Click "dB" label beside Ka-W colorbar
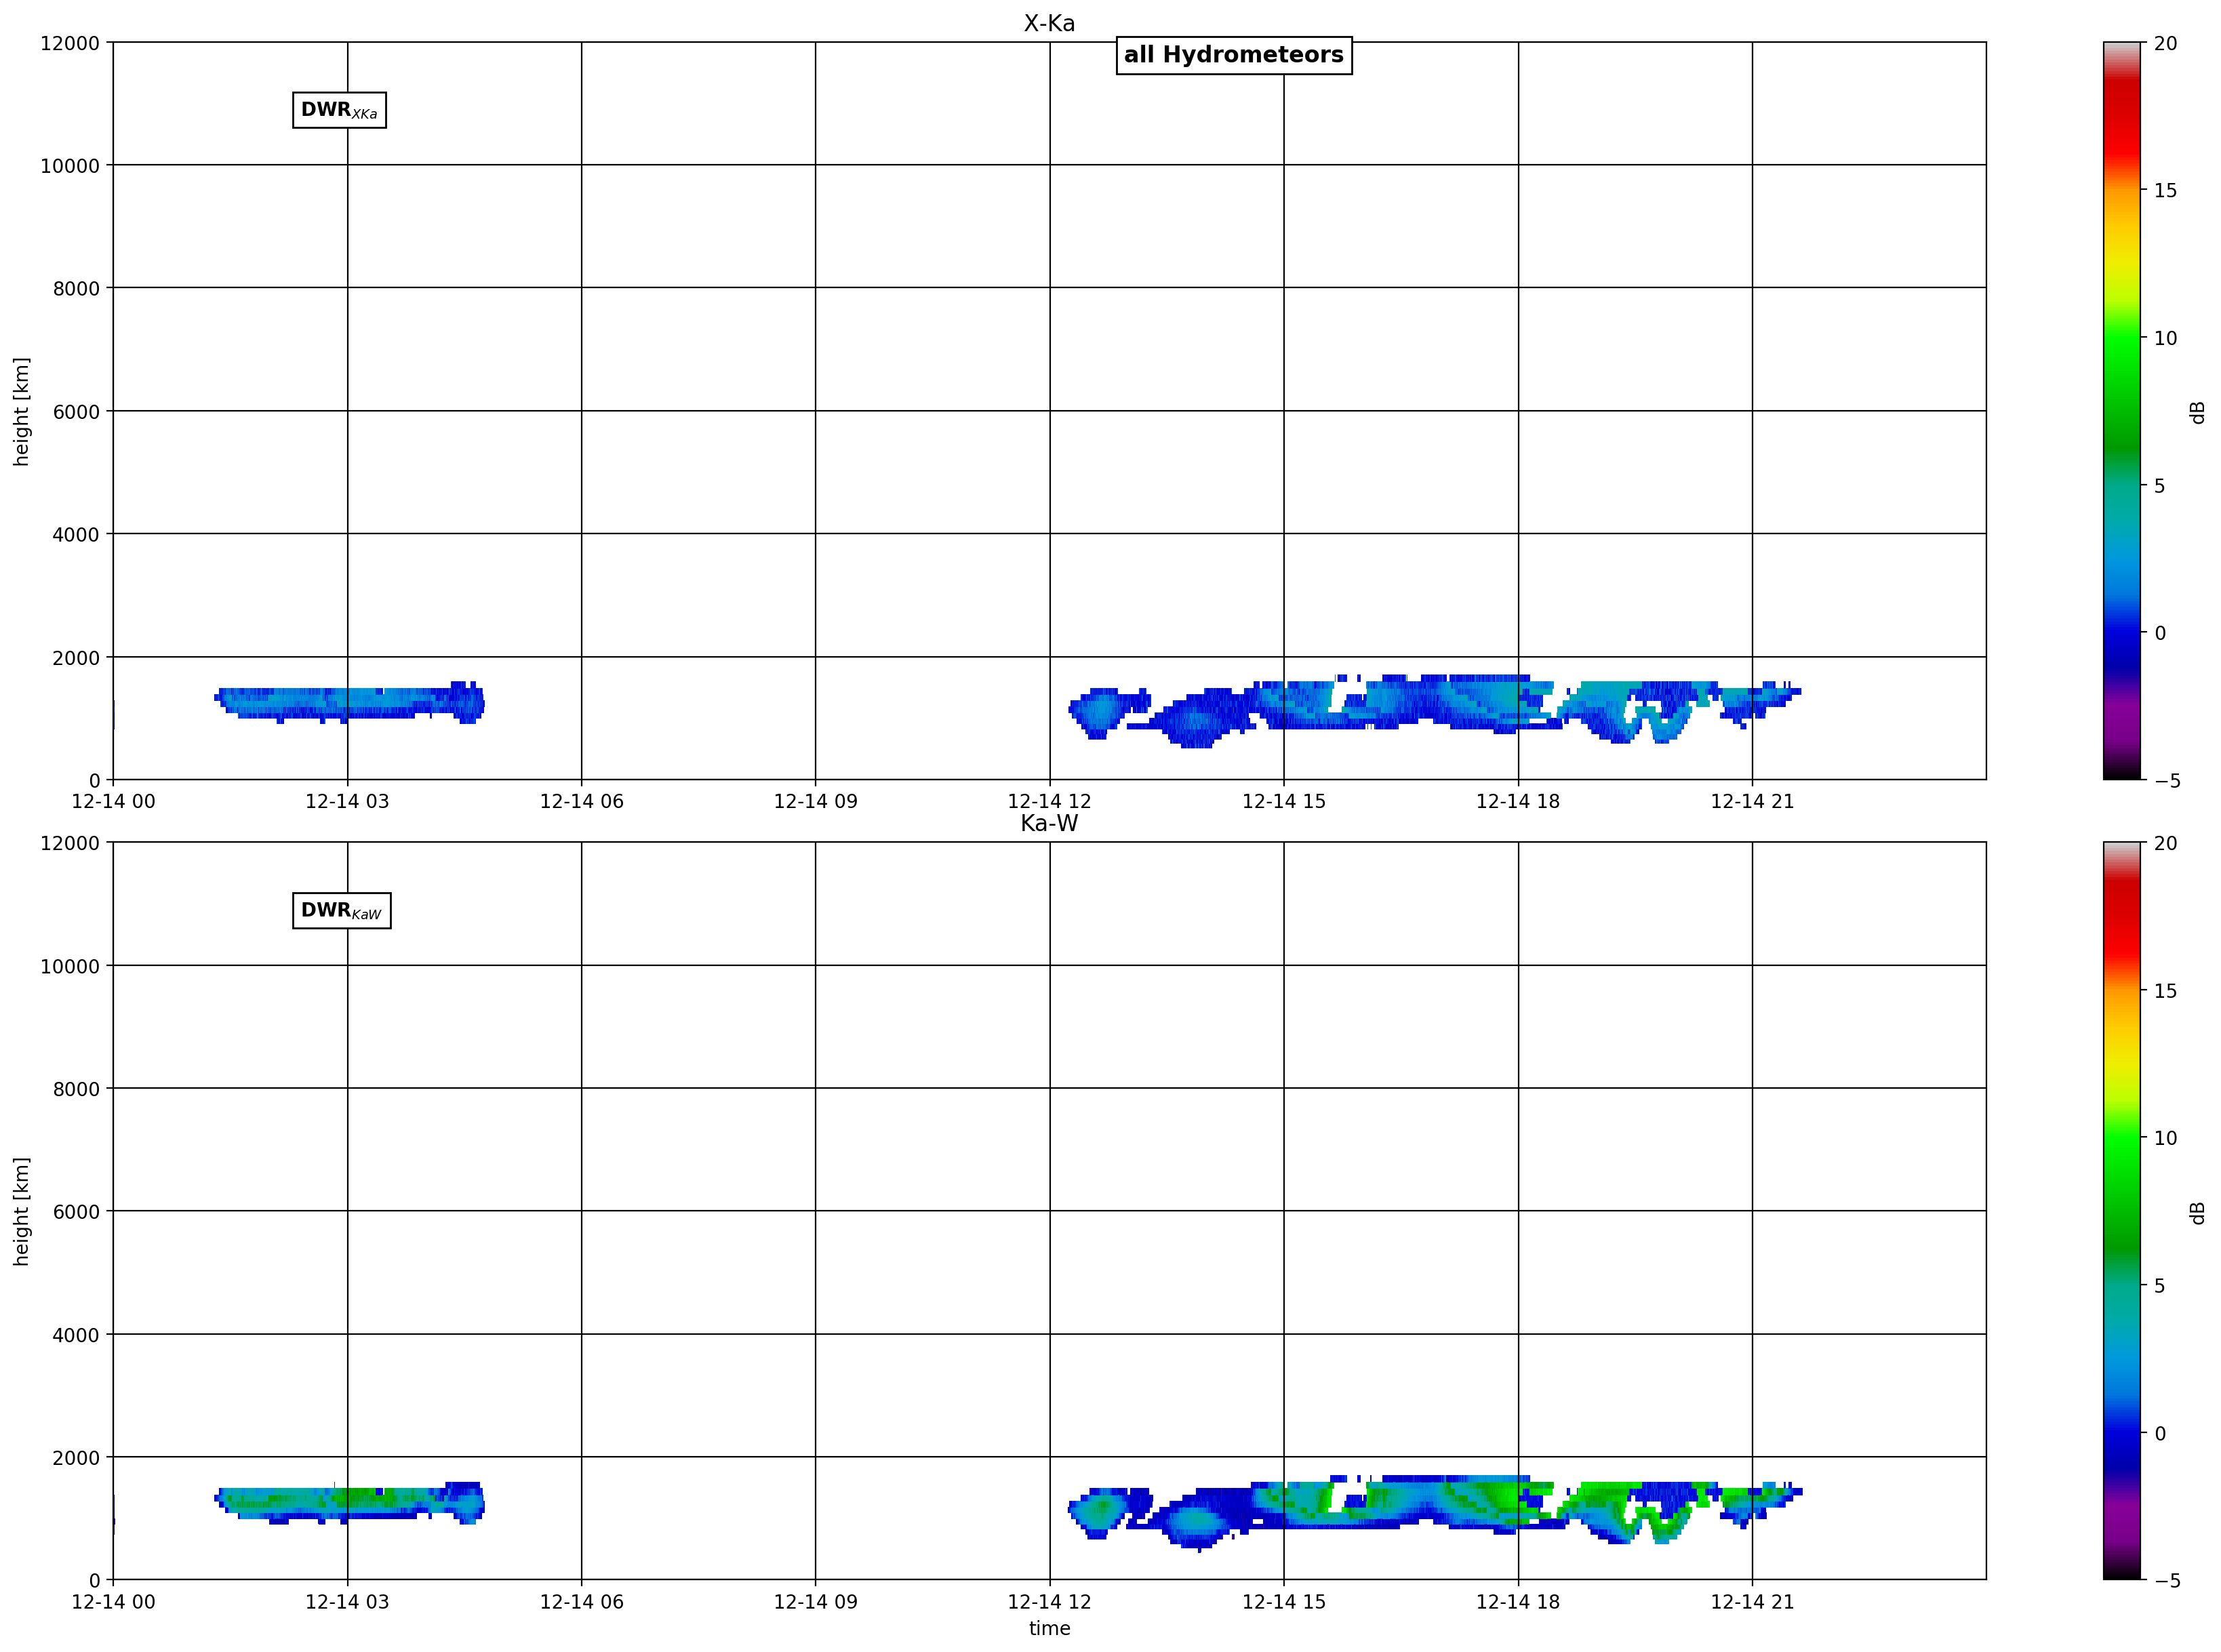 coord(2198,1212)
